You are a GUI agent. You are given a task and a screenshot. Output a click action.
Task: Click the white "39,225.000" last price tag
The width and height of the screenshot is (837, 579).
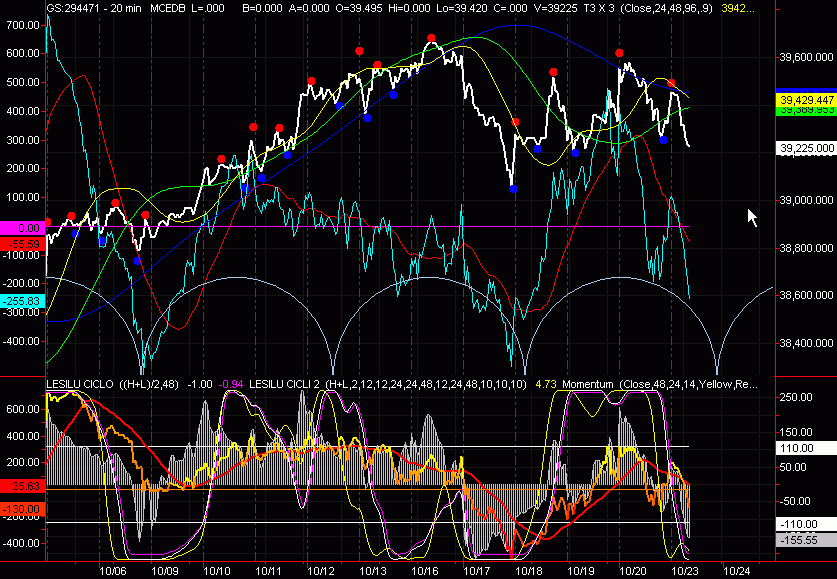click(x=807, y=148)
